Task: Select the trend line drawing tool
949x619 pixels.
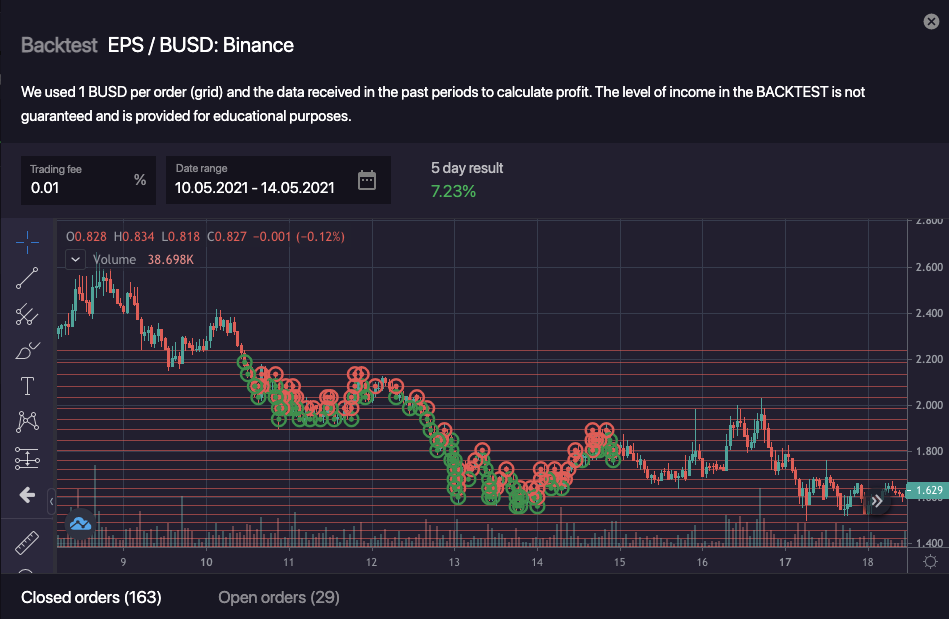Action: tap(27, 278)
